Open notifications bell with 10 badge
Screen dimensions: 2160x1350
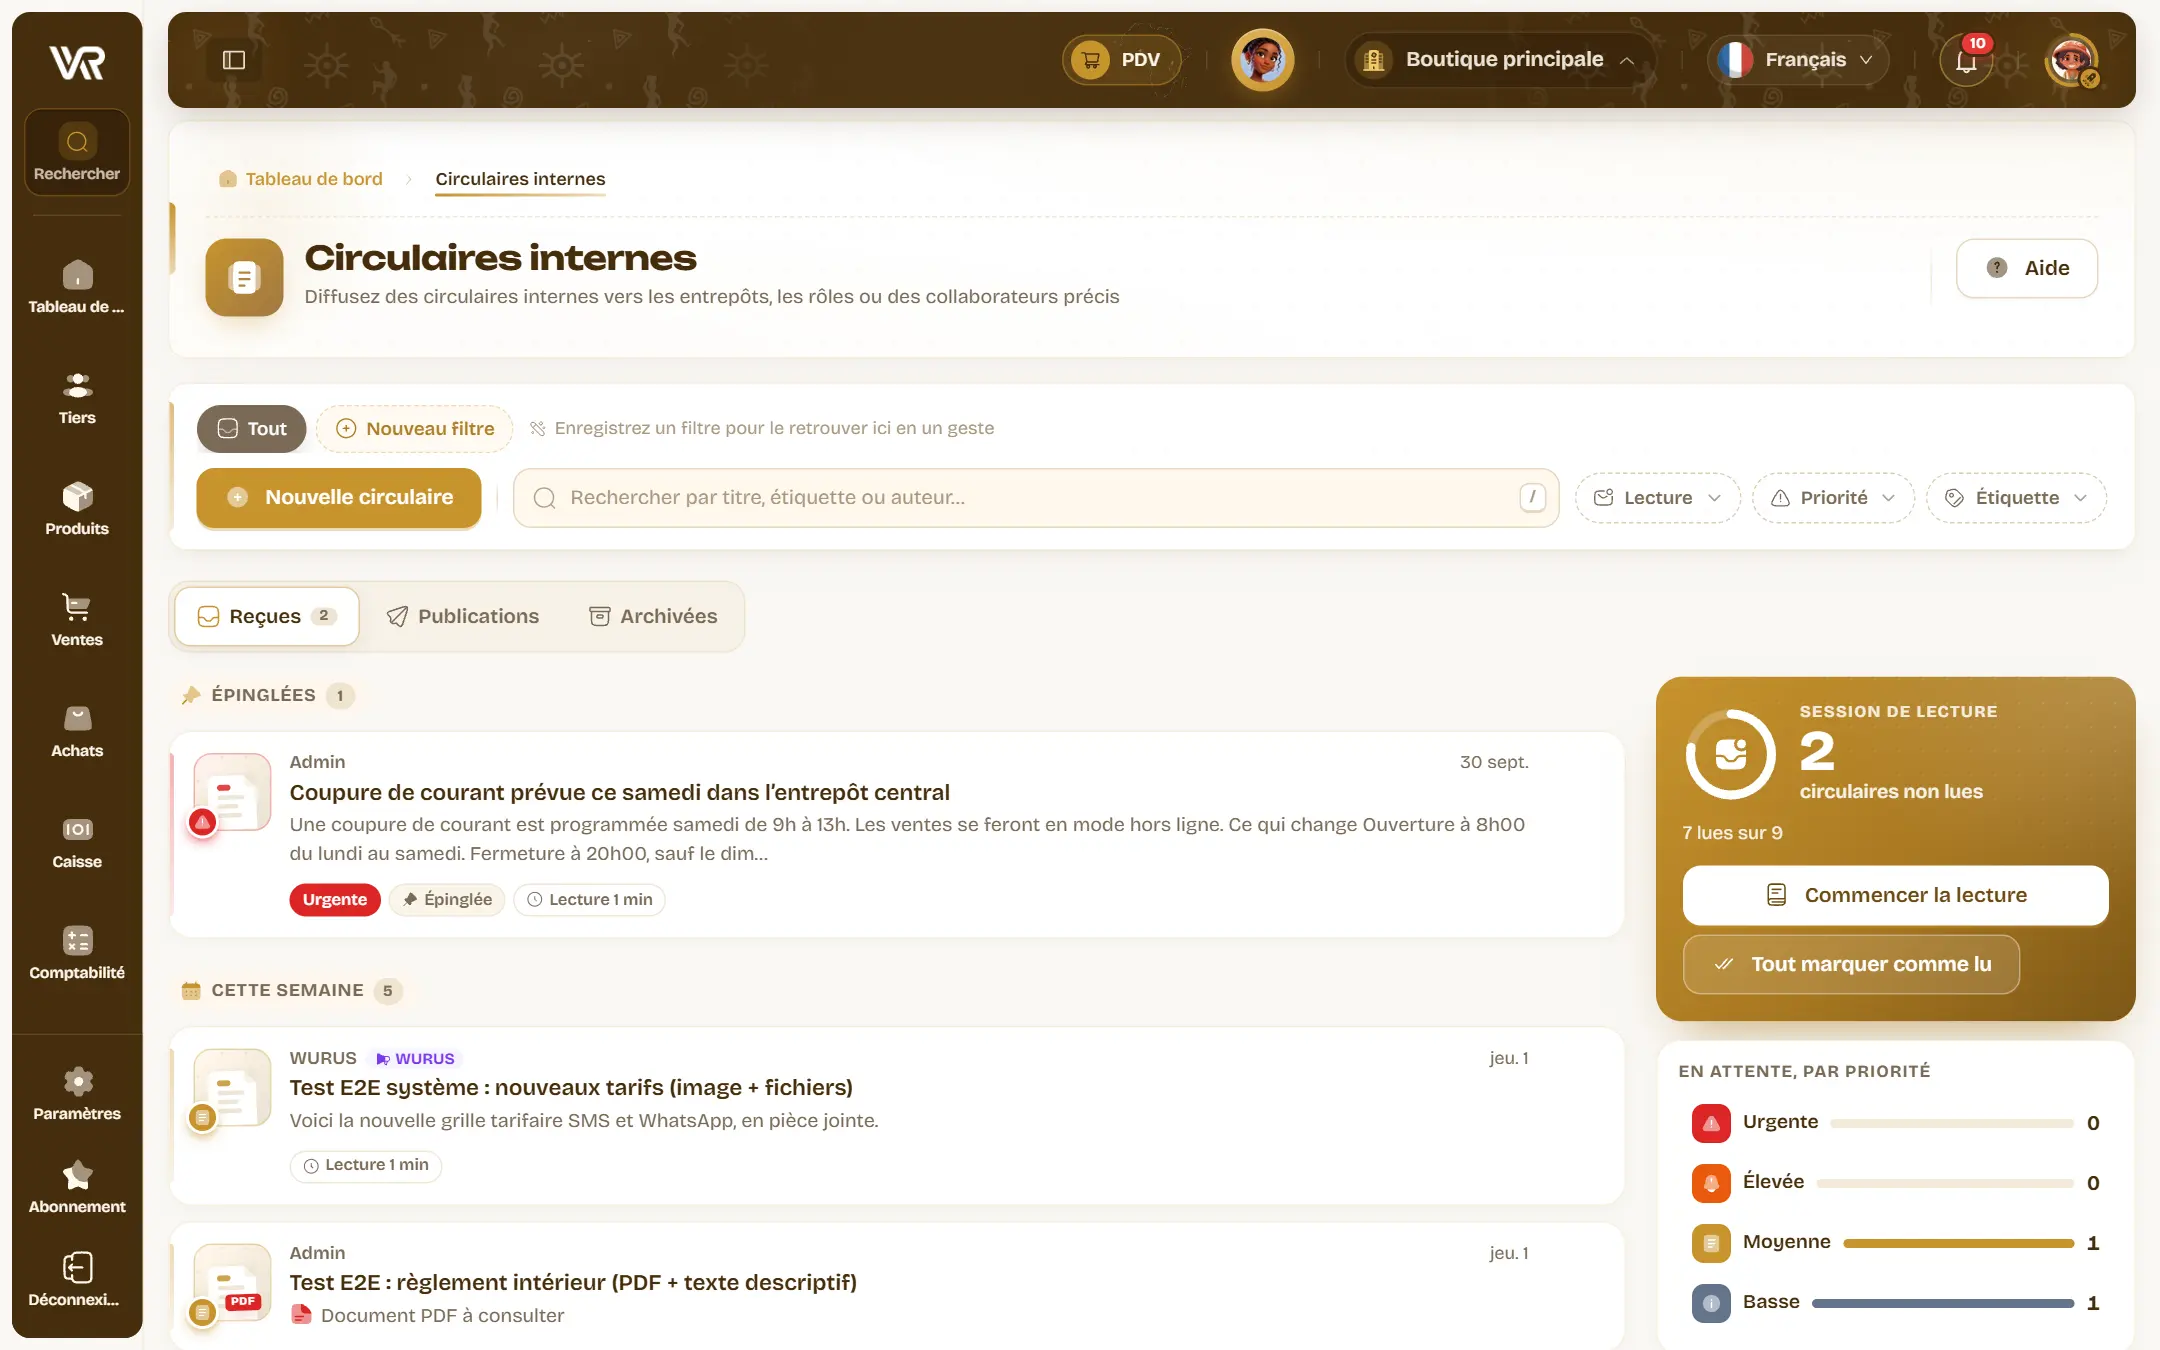tap(1966, 60)
